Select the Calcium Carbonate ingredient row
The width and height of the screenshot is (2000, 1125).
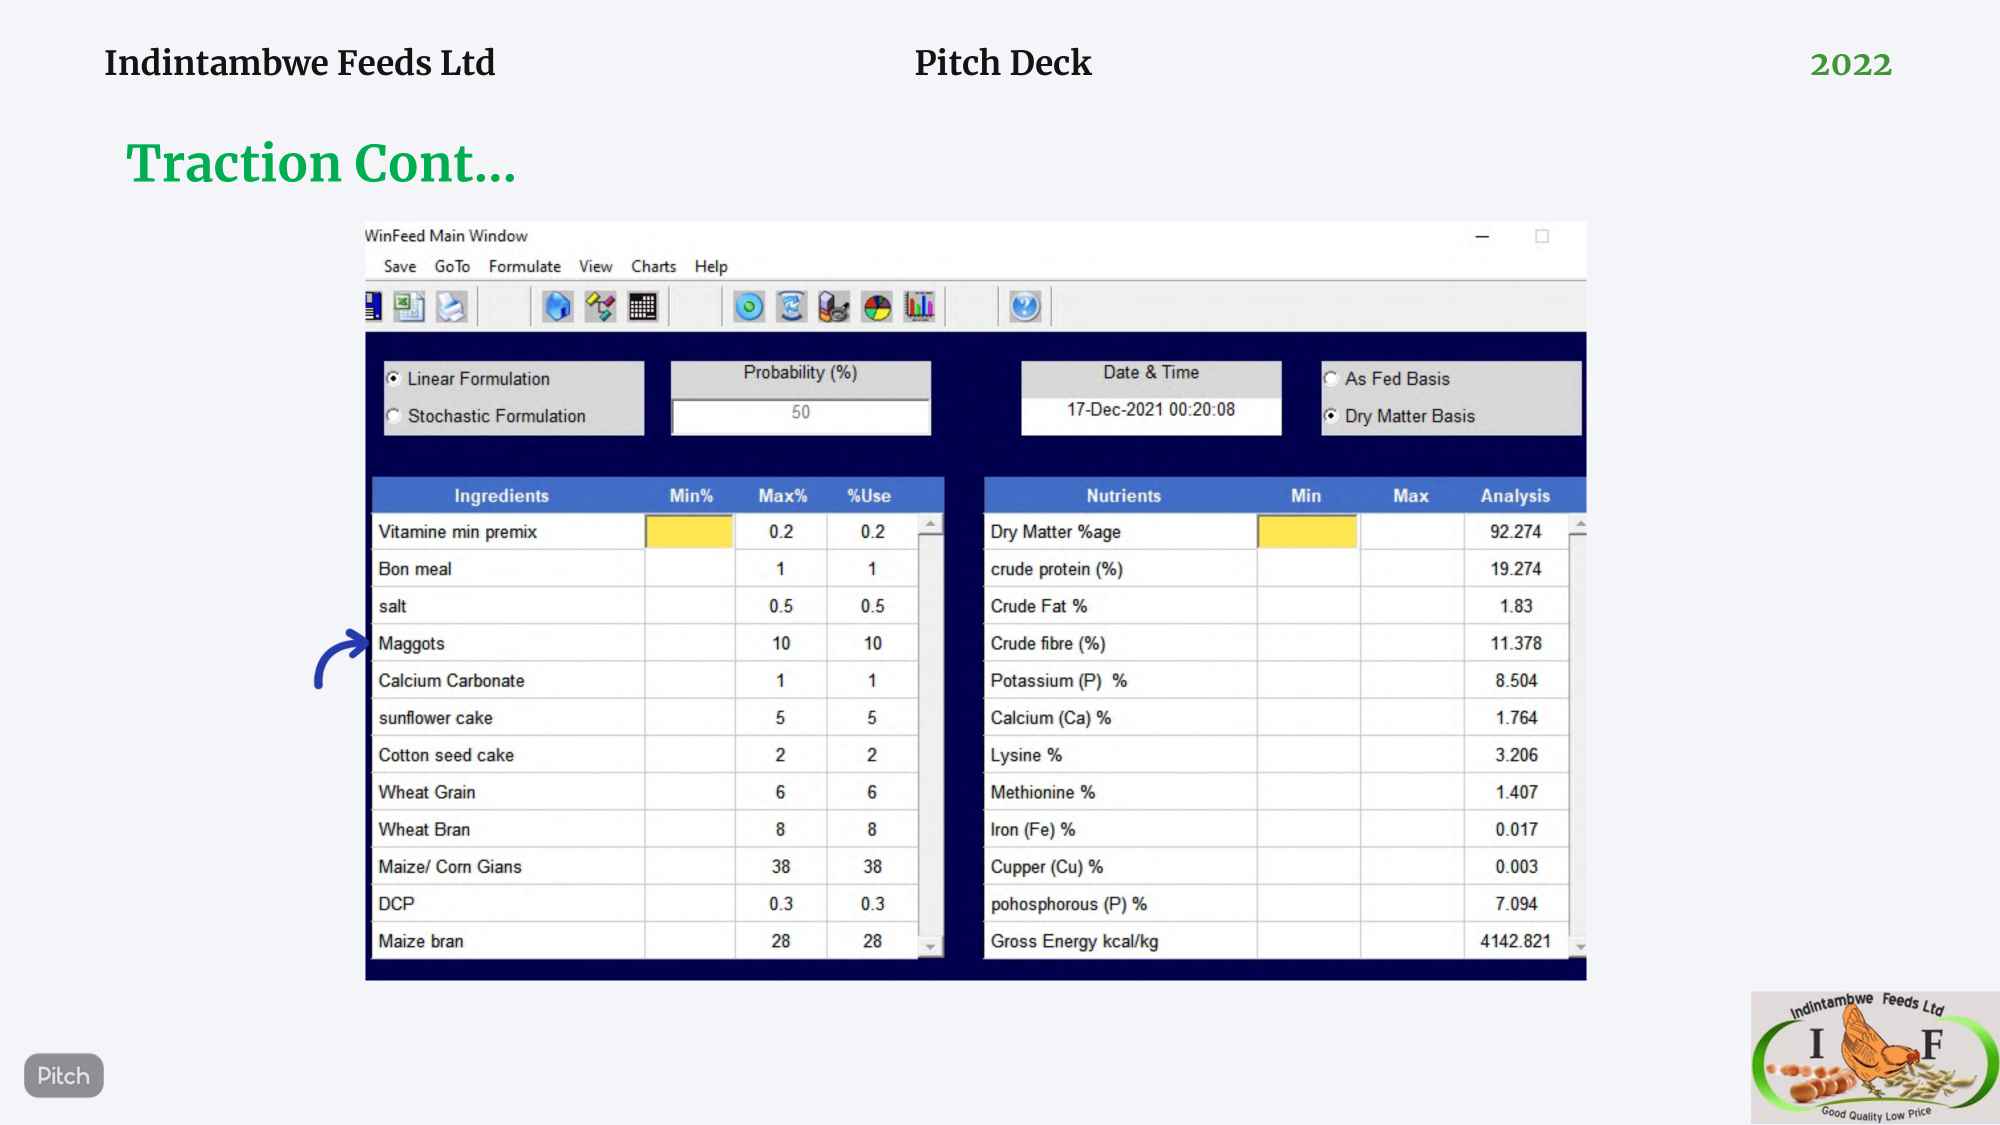(645, 681)
